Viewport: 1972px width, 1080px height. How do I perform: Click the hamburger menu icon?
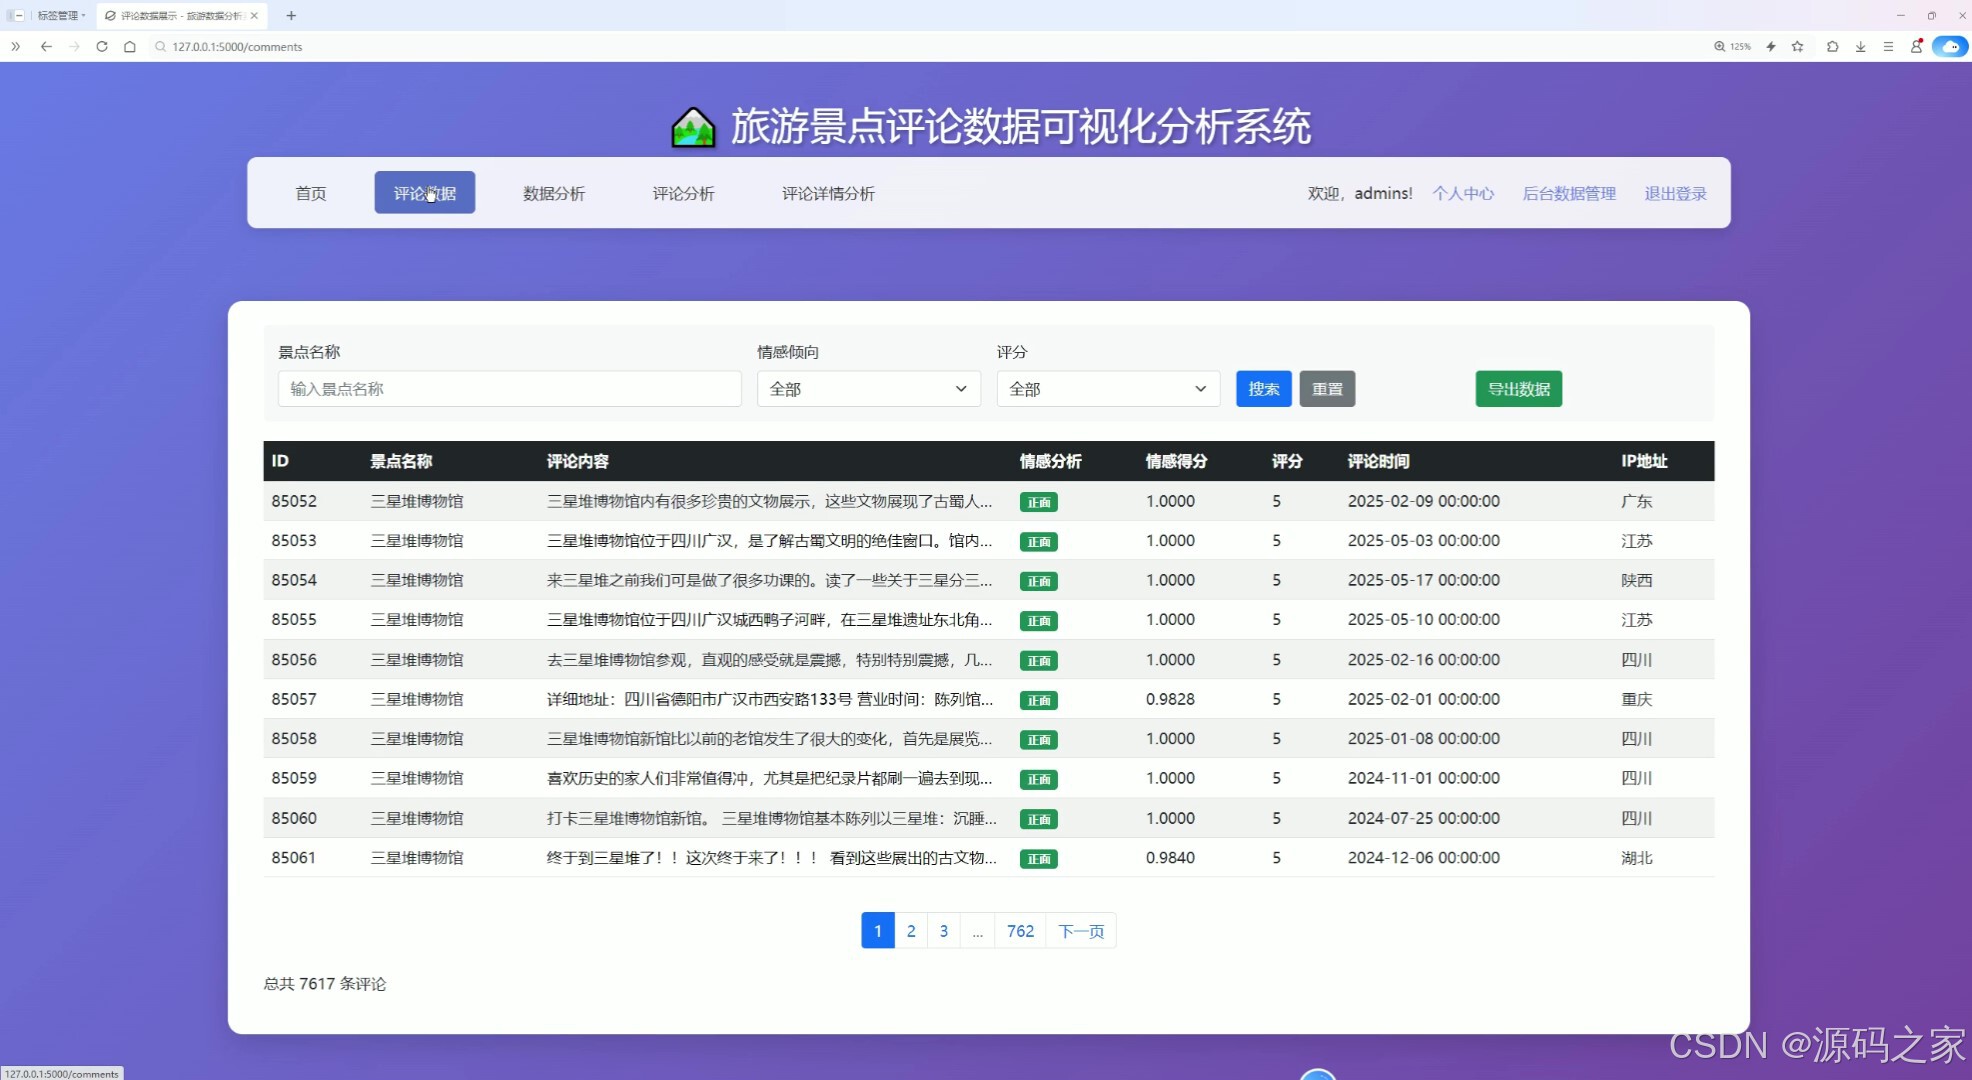(x=1888, y=46)
